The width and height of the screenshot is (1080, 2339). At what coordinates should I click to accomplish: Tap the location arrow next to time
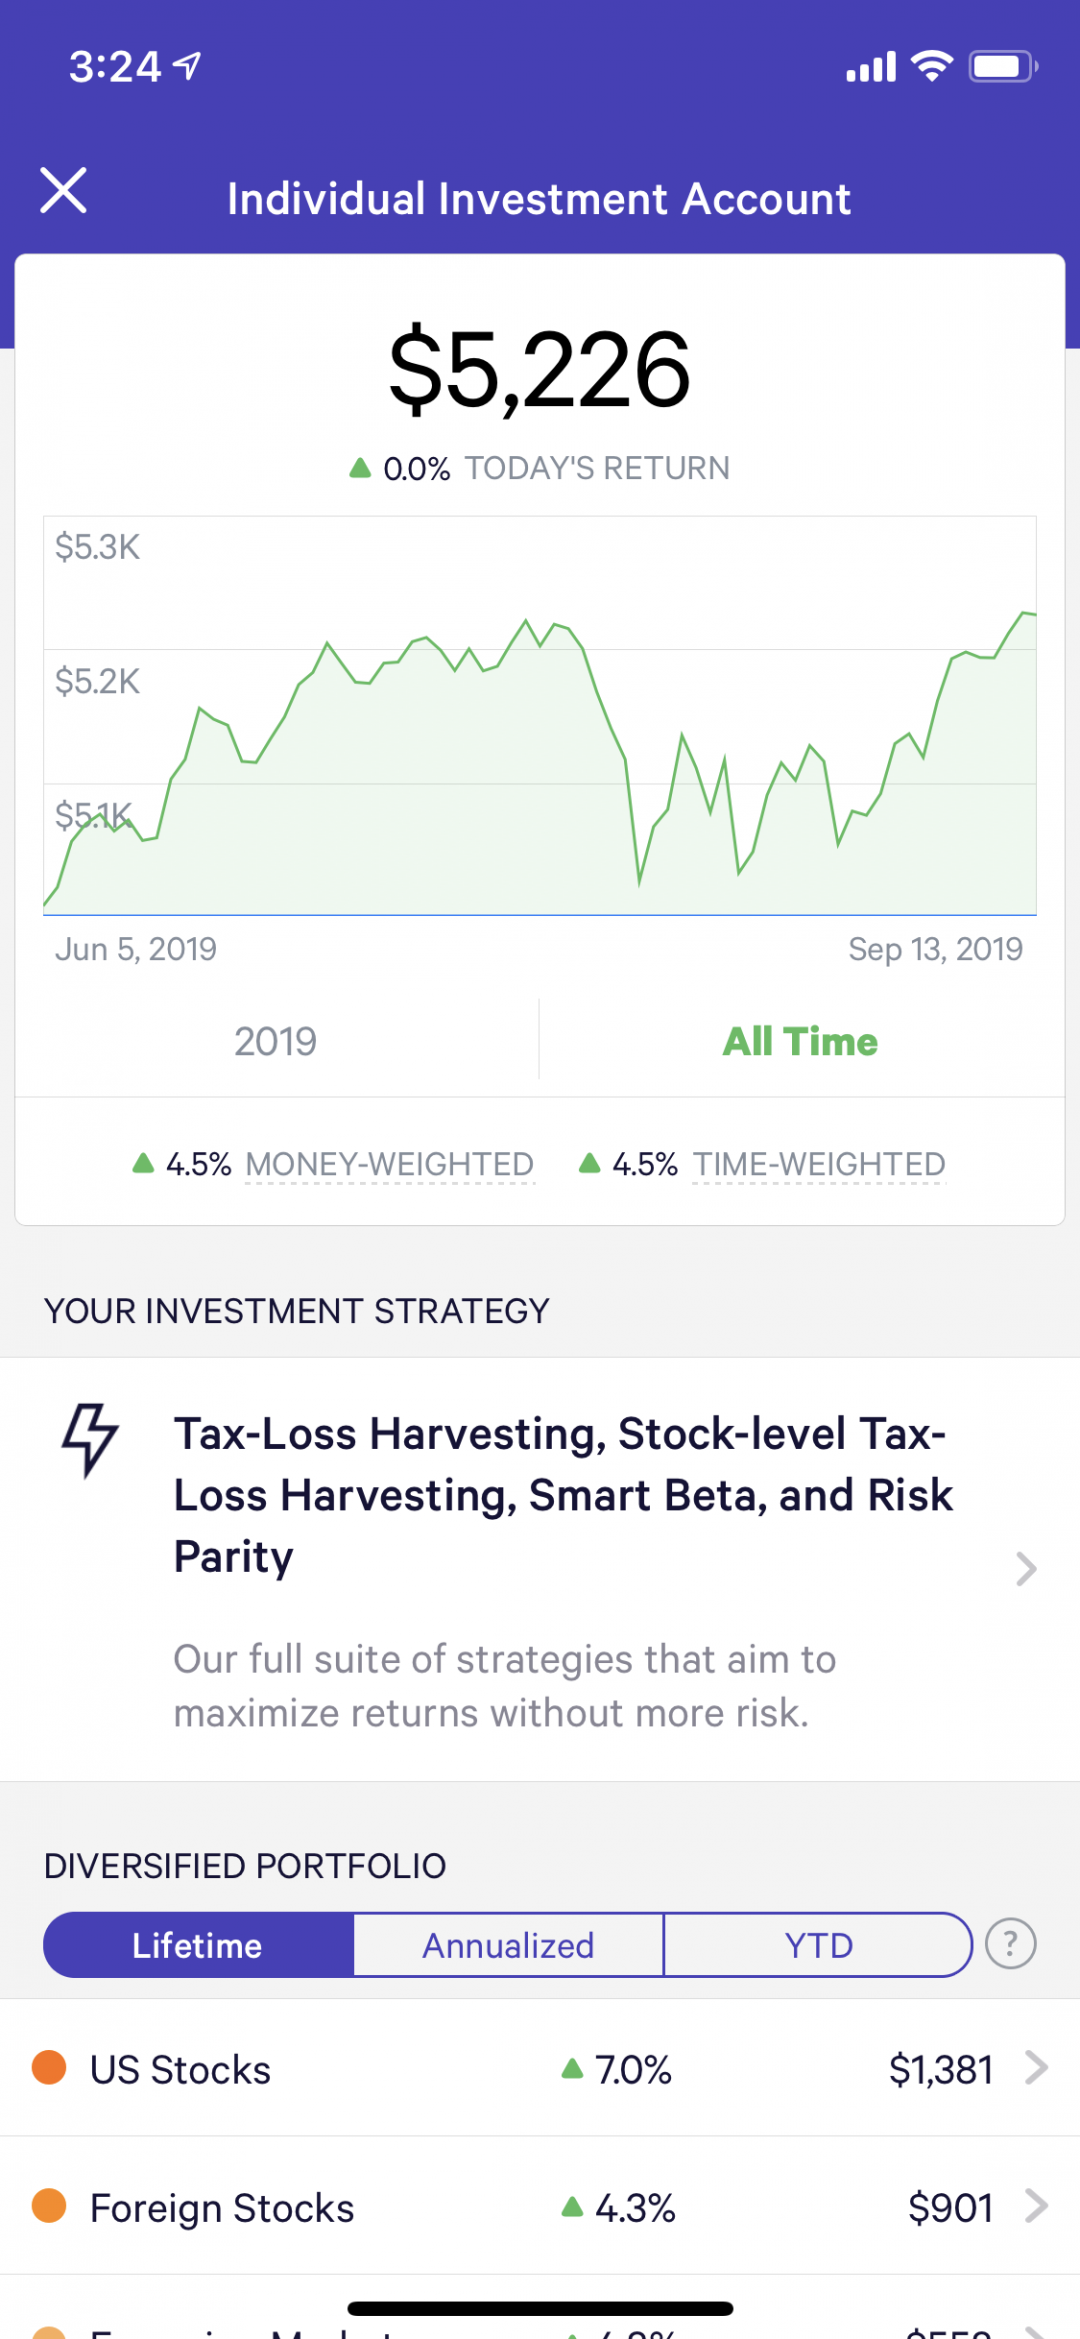tap(187, 66)
